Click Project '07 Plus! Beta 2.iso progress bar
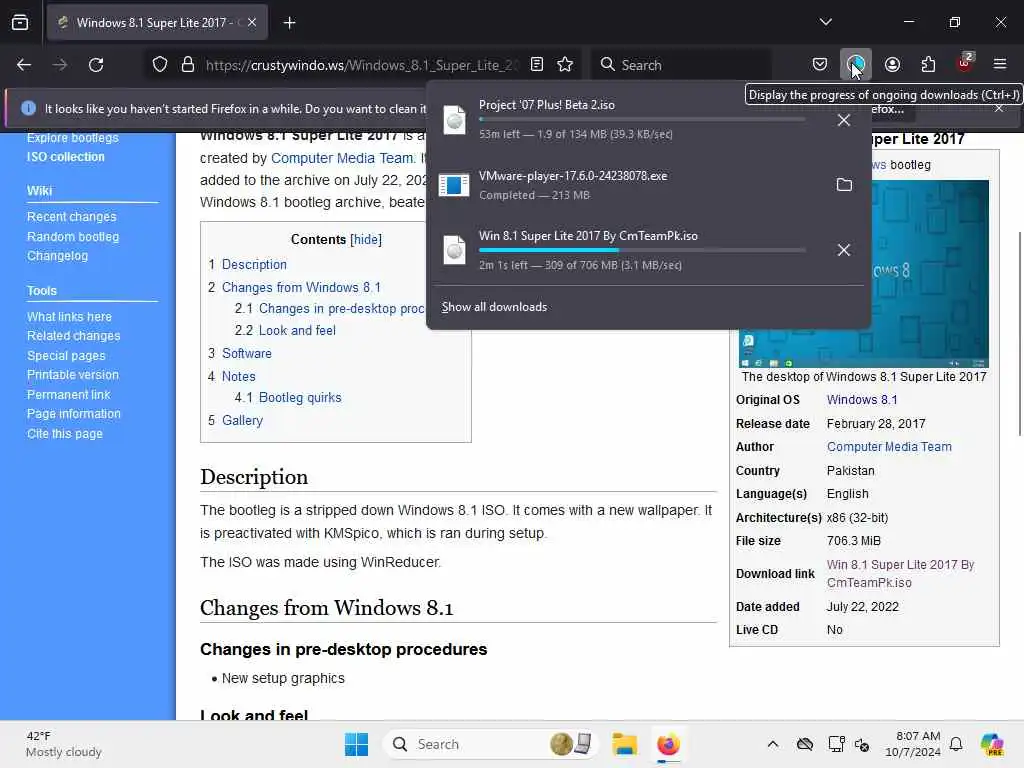The height and width of the screenshot is (768, 1024). click(642, 120)
